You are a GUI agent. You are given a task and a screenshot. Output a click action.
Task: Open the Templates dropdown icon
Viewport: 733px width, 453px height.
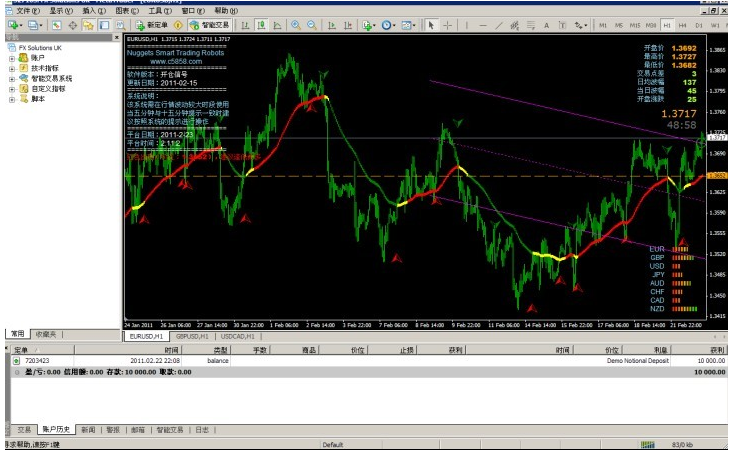click(x=408, y=25)
